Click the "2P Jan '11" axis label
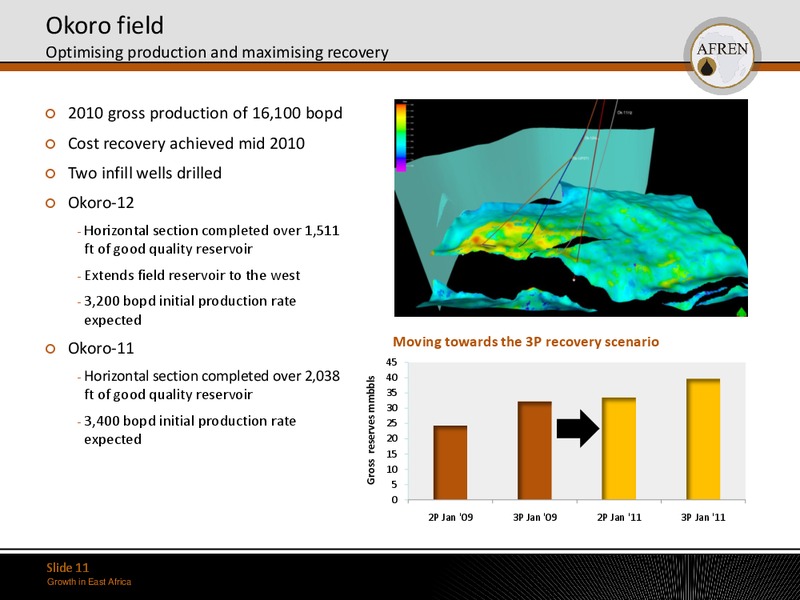The width and height of the screenshot is (800, 600). coord(619,517)
